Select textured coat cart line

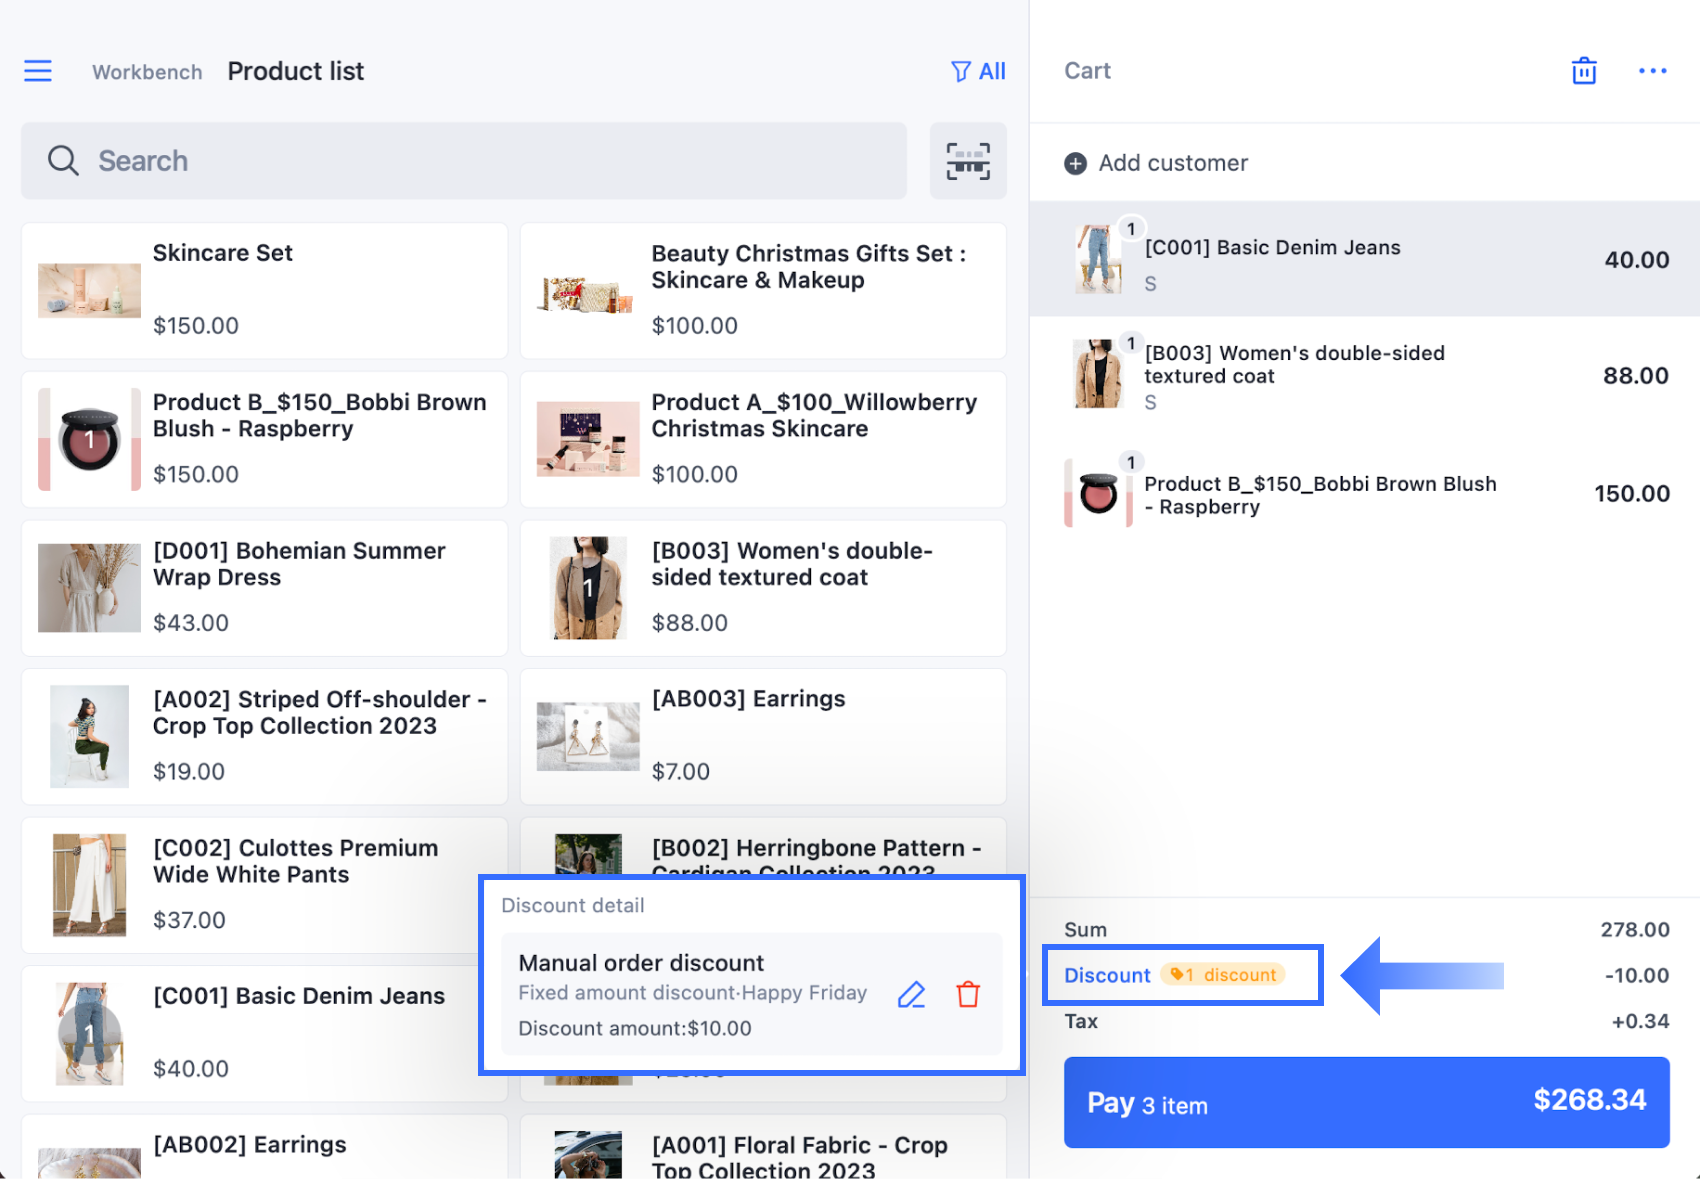(1365, 376)
